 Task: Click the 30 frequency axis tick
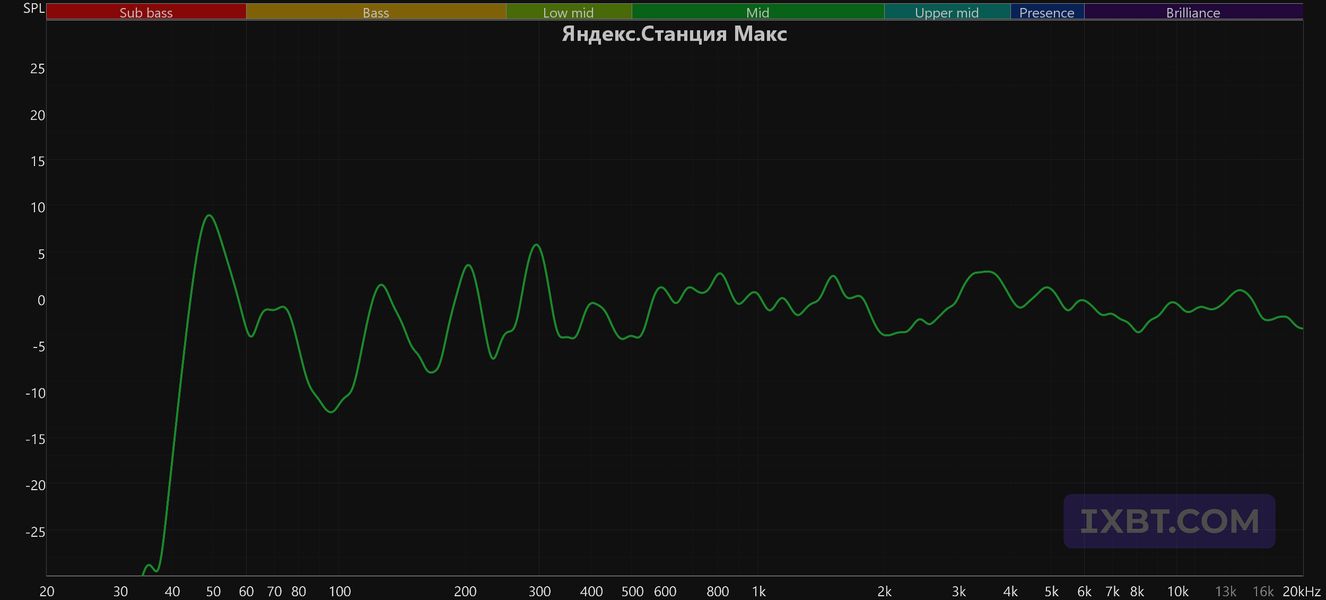point(121,591)
